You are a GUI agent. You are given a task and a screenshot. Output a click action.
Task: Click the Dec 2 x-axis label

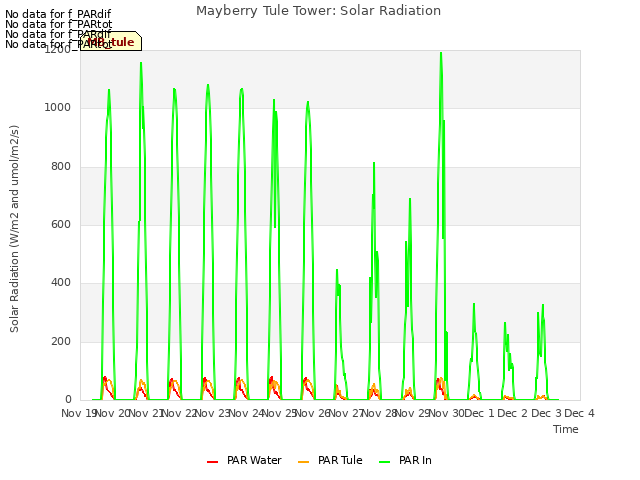coord(513,413)
